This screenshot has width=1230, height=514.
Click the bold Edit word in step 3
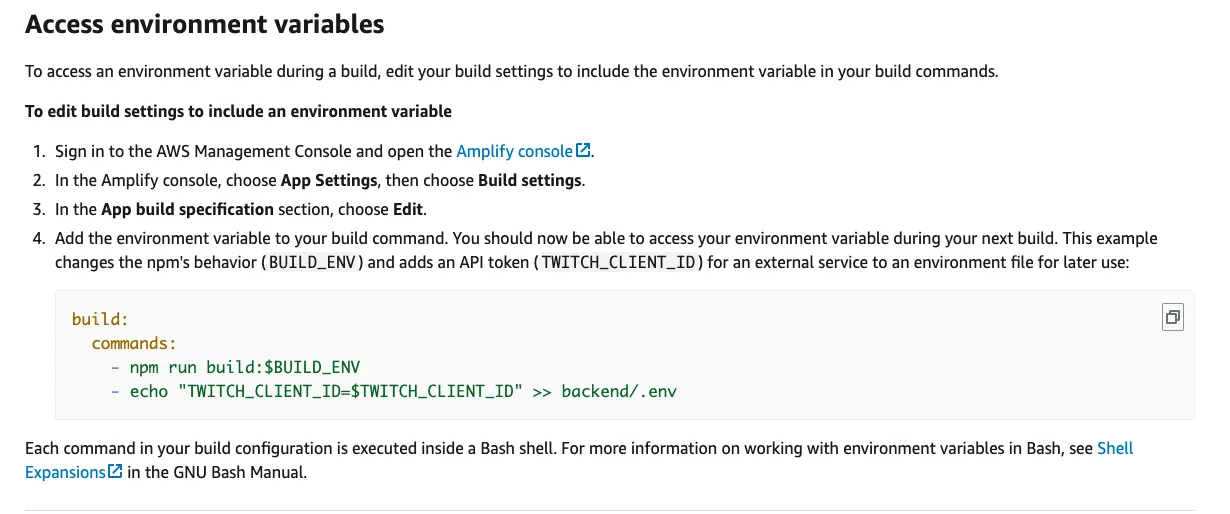(x=408, y=209)
